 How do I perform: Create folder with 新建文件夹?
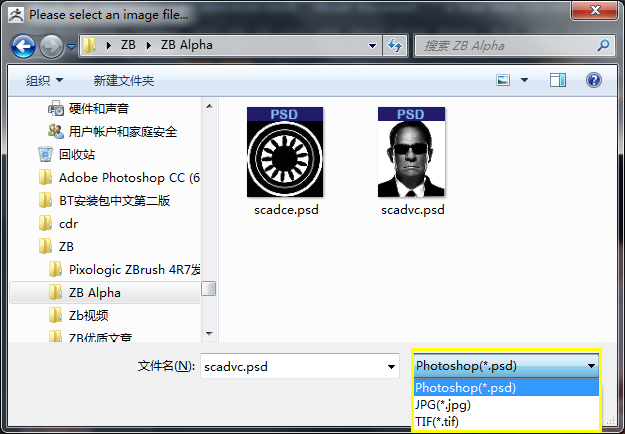click(124, 81)
